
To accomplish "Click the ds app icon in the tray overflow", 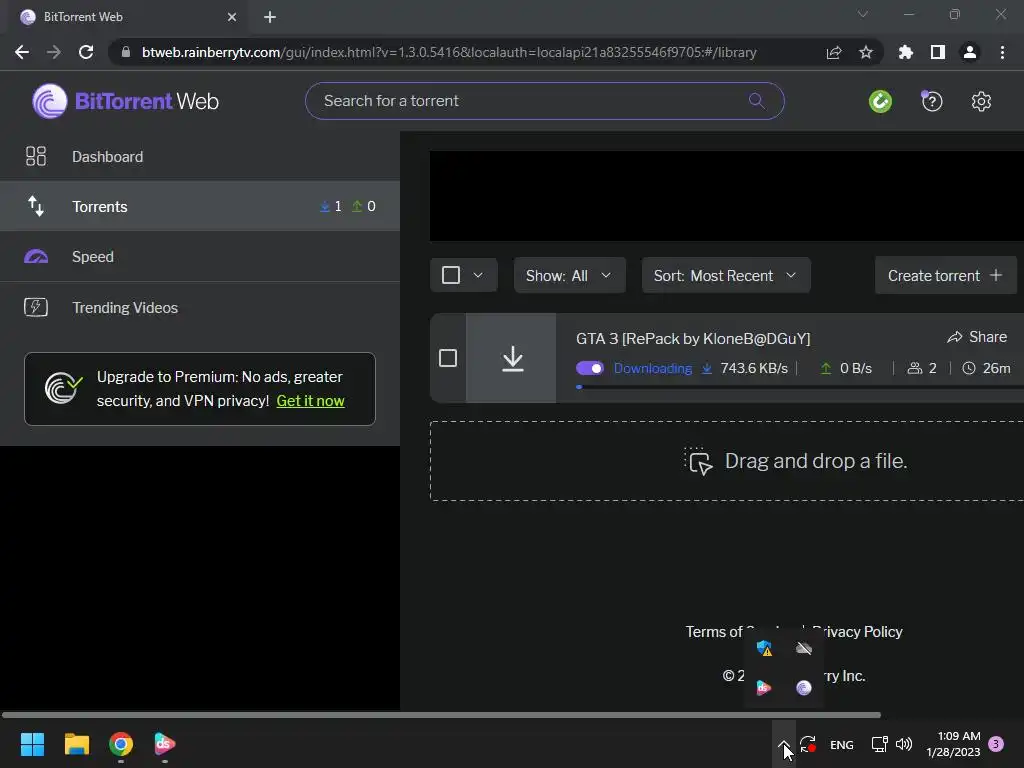I will (764, 688).
